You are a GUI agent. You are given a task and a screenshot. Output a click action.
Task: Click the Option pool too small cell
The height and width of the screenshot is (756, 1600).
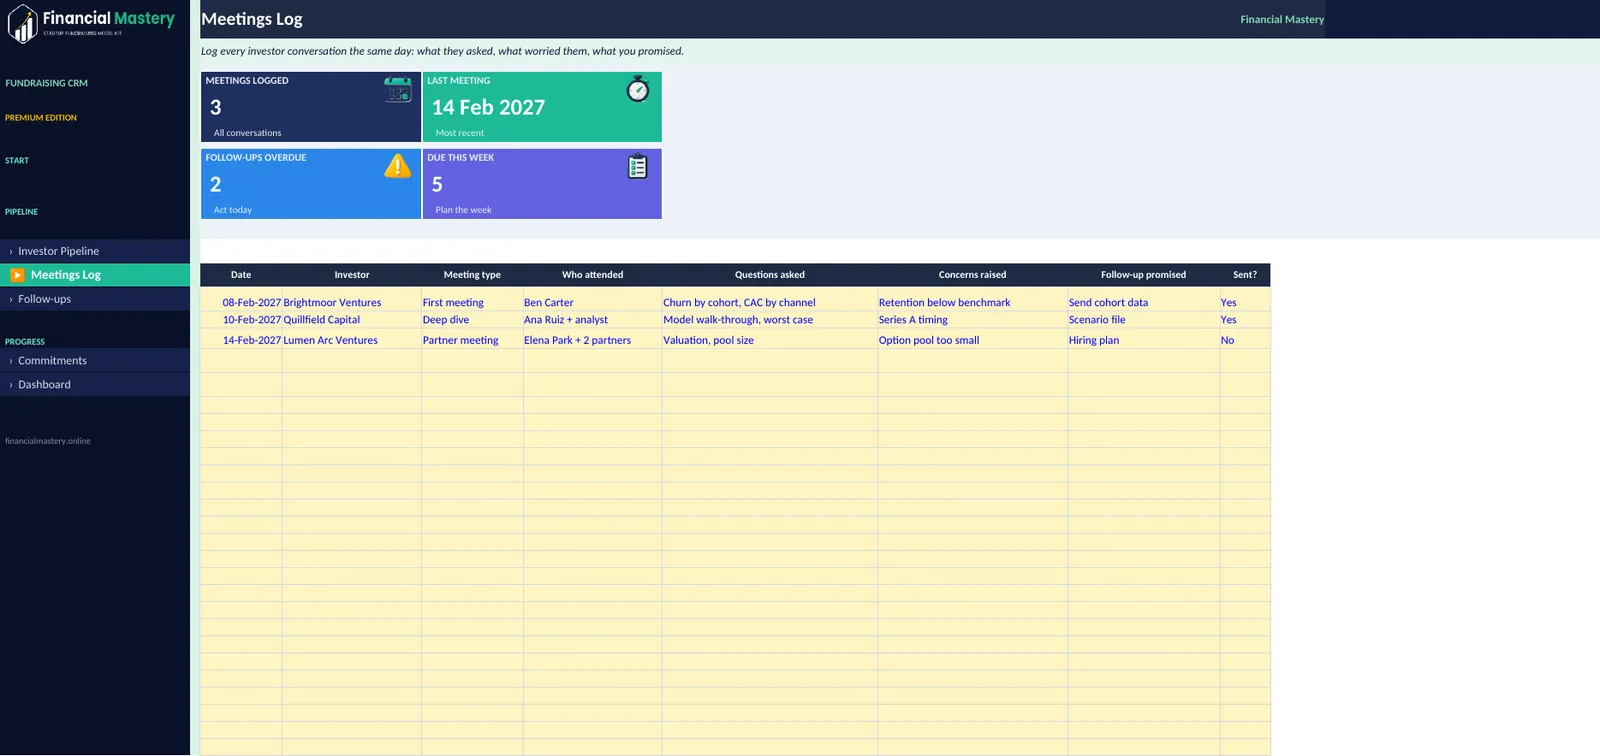973,340
